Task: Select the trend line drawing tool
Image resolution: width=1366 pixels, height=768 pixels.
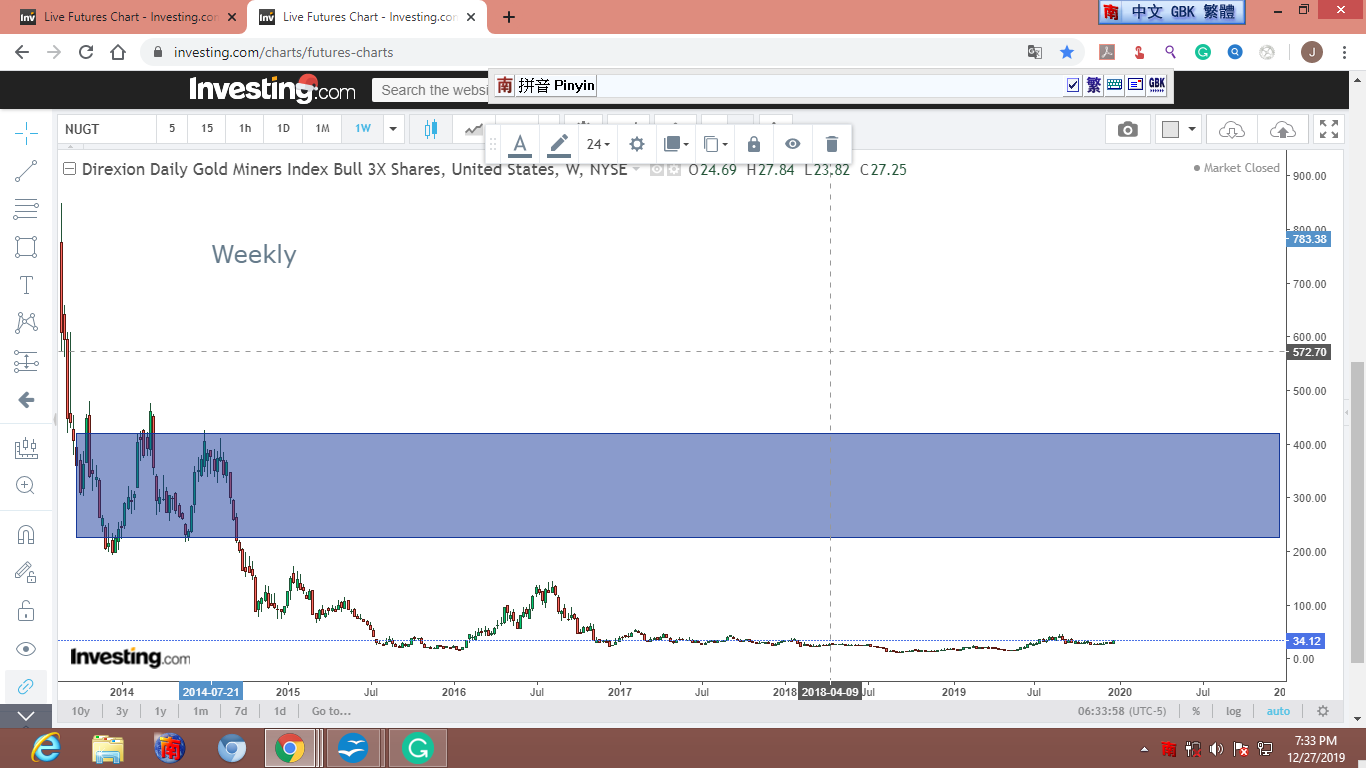Action: (x=26, y=171)
